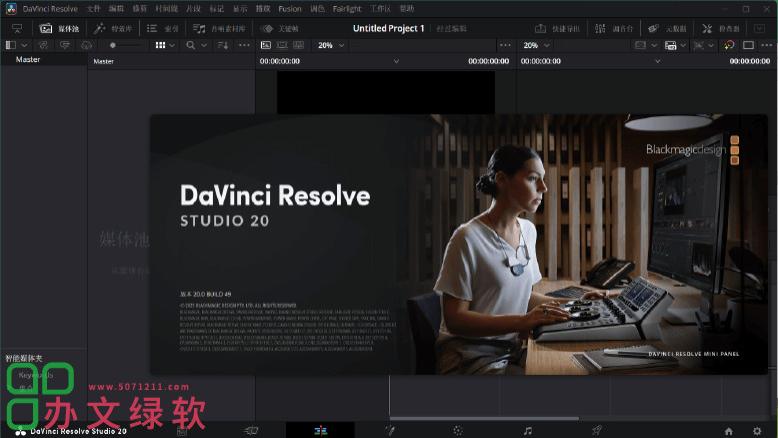778x438 pixels.
Task: Open the 文件 menu
Action: pyautogui.click(x=93, y=9)
